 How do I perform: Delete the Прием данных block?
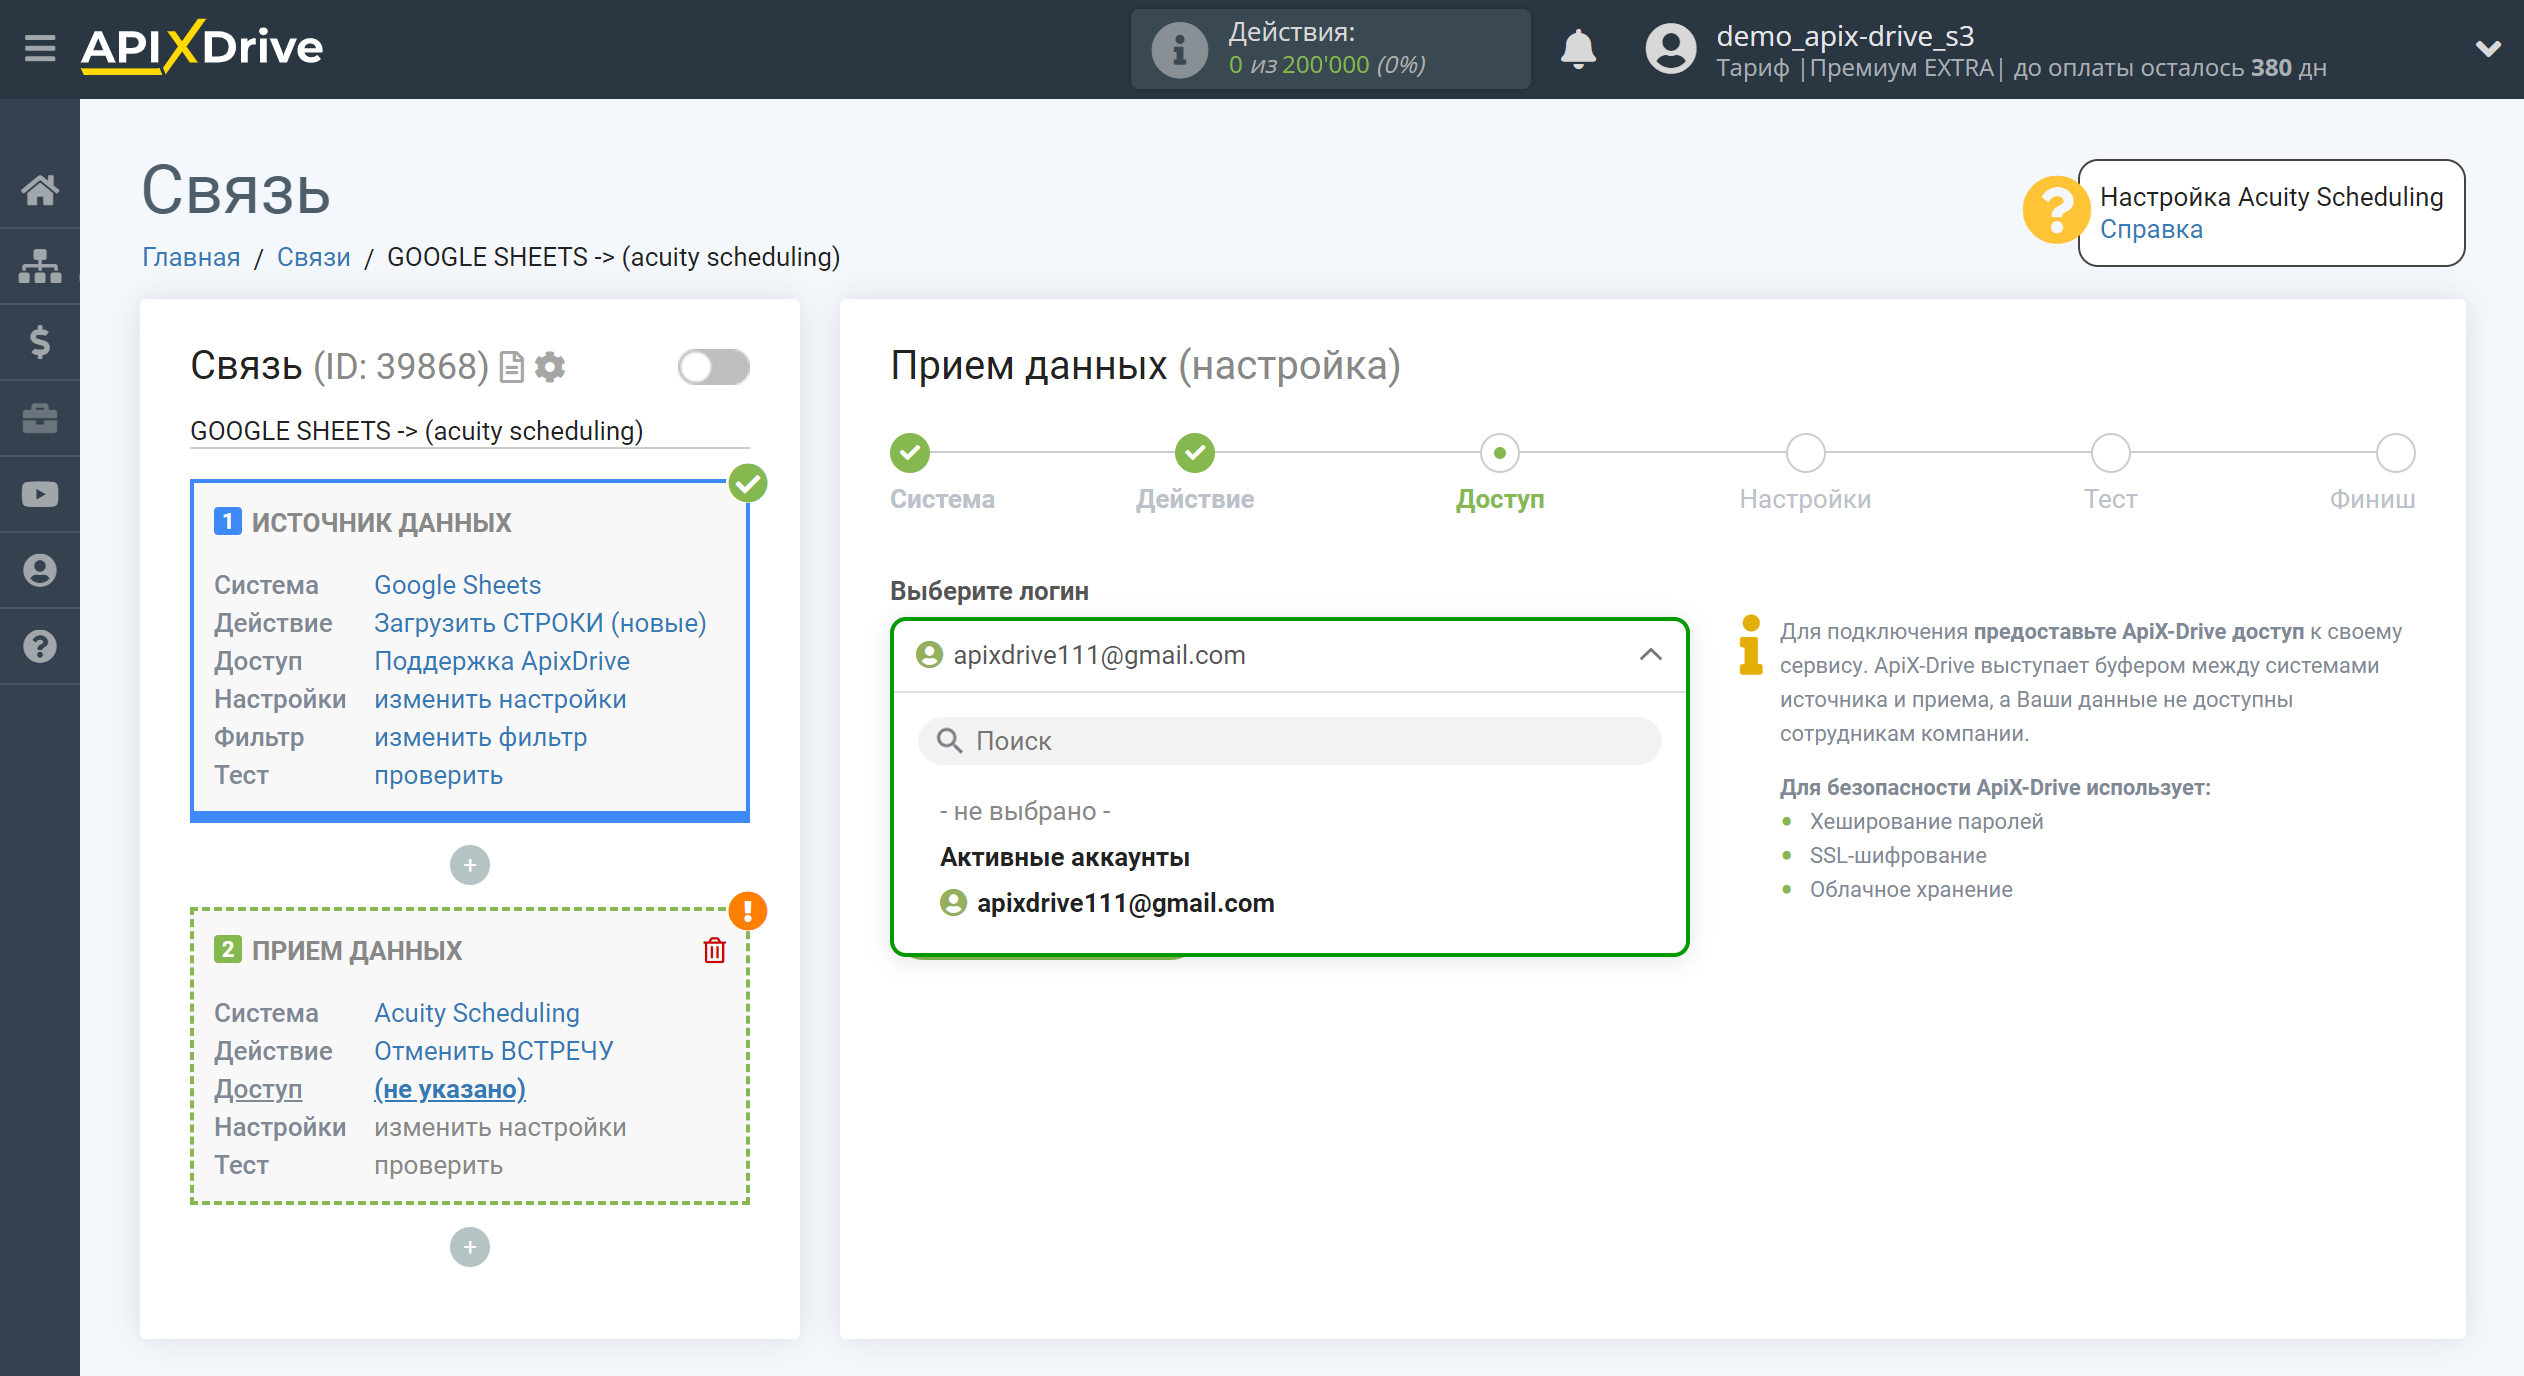714,950
